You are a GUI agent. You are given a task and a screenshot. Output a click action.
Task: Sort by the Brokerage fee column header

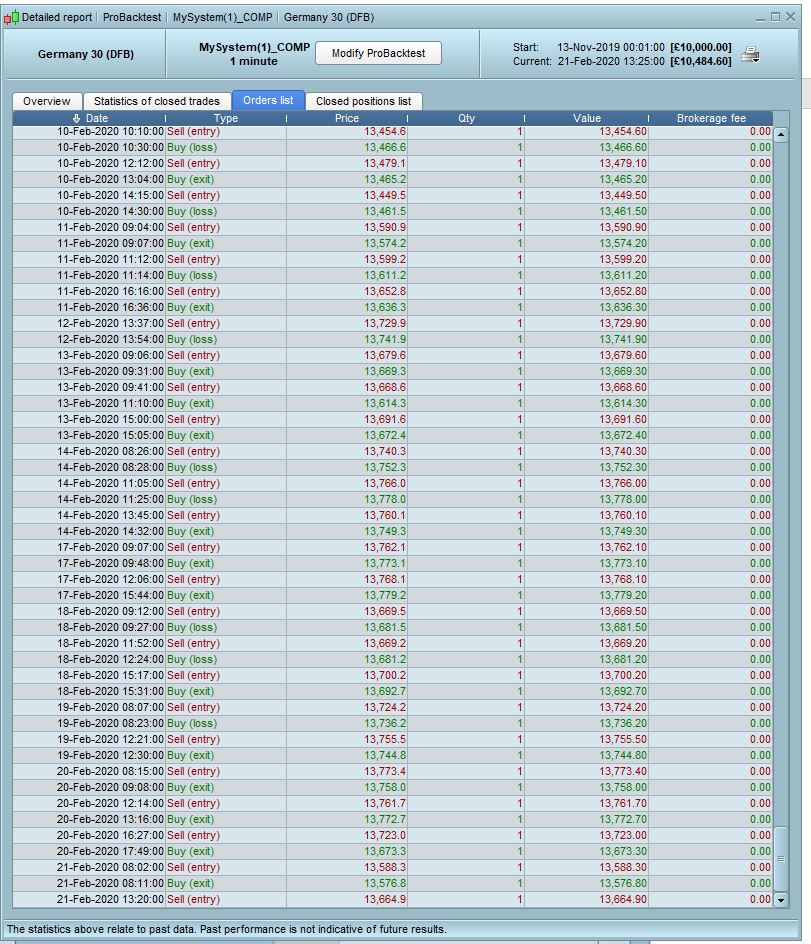coord(711,118)
